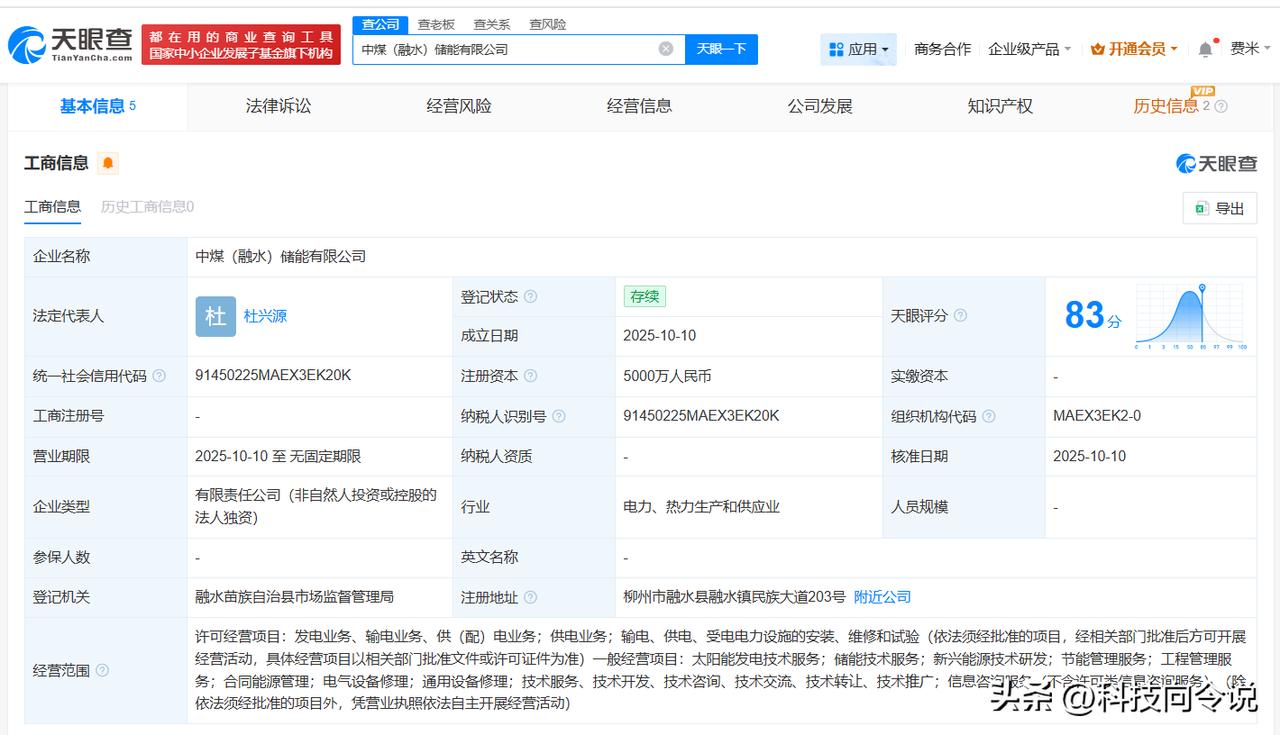This screenshot has height=735, width=1280.
Task: Switch to the 法律诉讼 tab
Action: [x=278, y=106]
